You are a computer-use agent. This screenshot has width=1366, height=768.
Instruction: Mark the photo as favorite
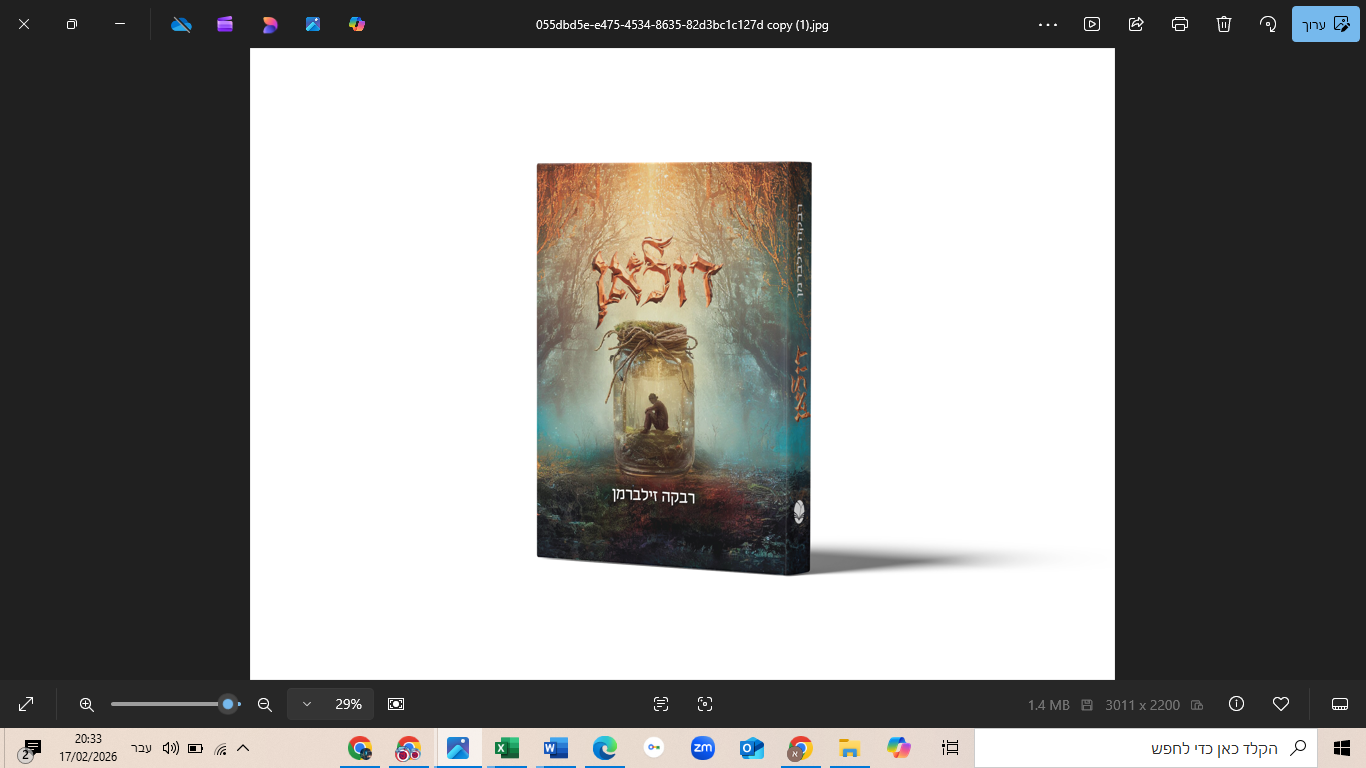[1281, 704]
